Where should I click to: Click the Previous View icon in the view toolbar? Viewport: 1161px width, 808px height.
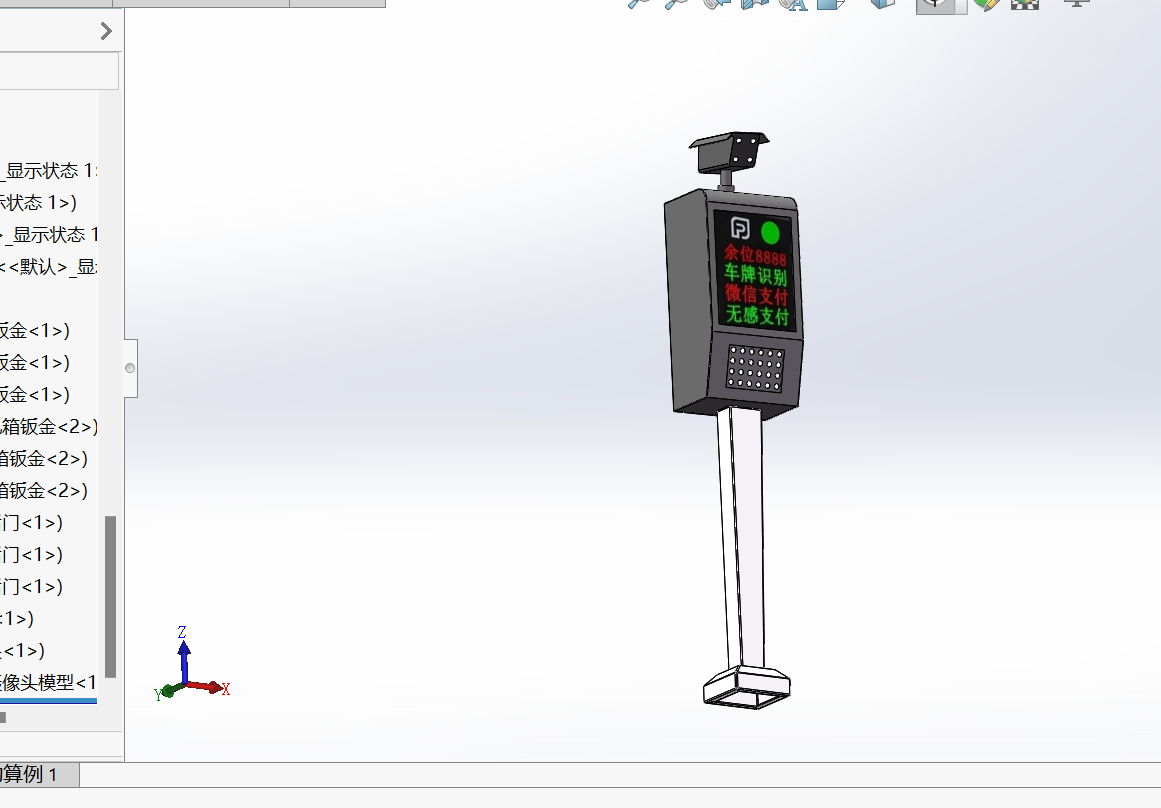click(x=715, y=4)
